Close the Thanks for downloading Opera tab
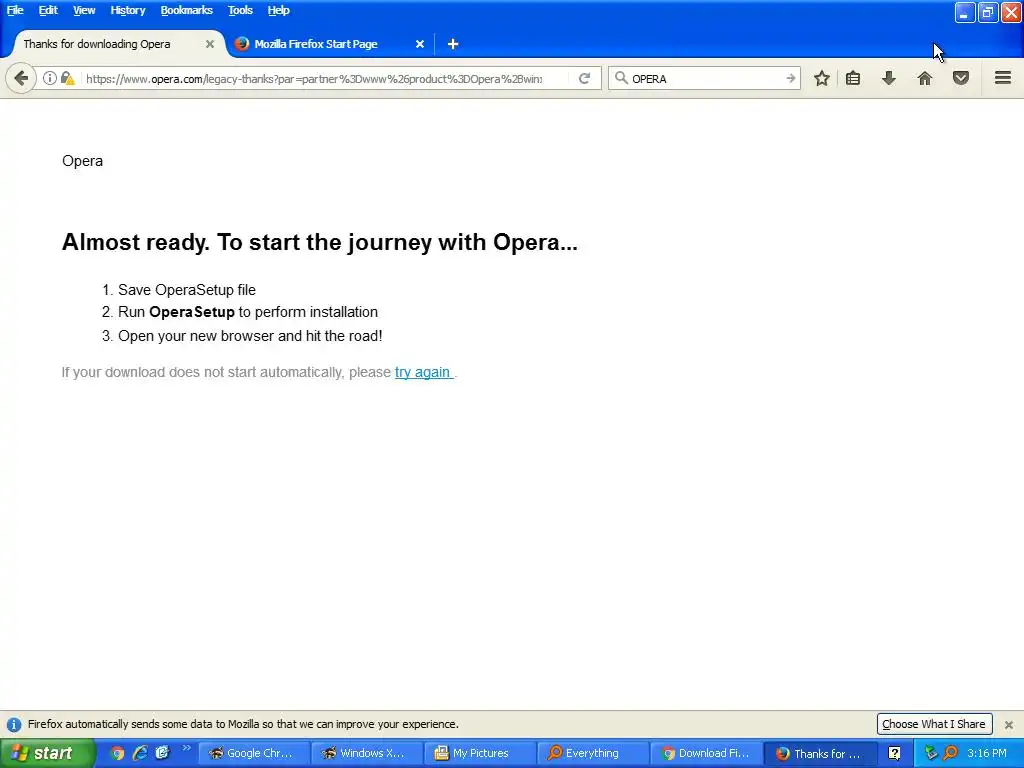Image resolution: width=1024 pixels, height=768 pixels. pyautogui.click(x=210, y=44)
